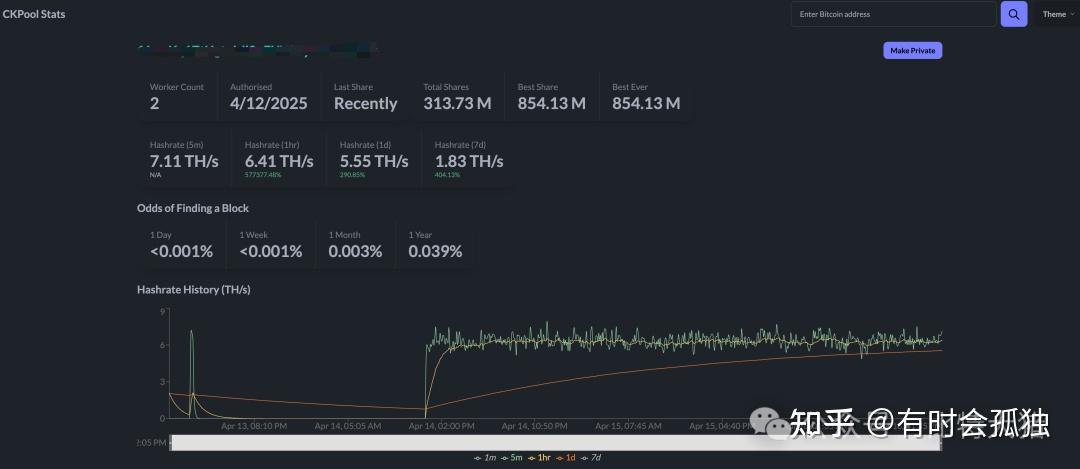
Task: Open CKPool Stats home link
Action: pos(34,14)
